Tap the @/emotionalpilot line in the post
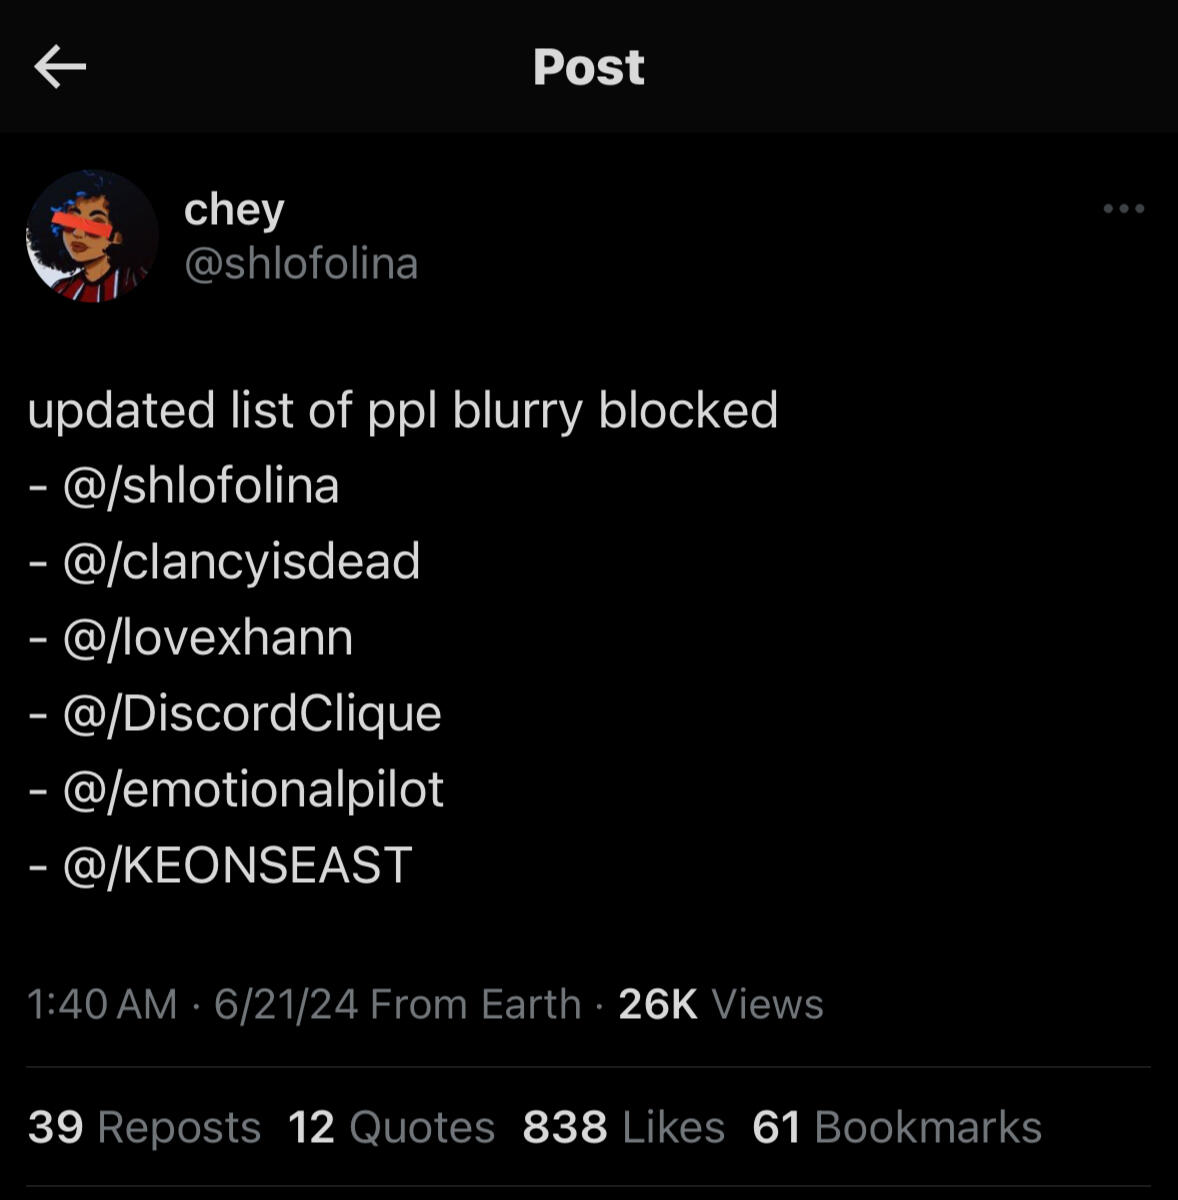1178x1200 pixels. pyautogui.click(x=236, y=789)
